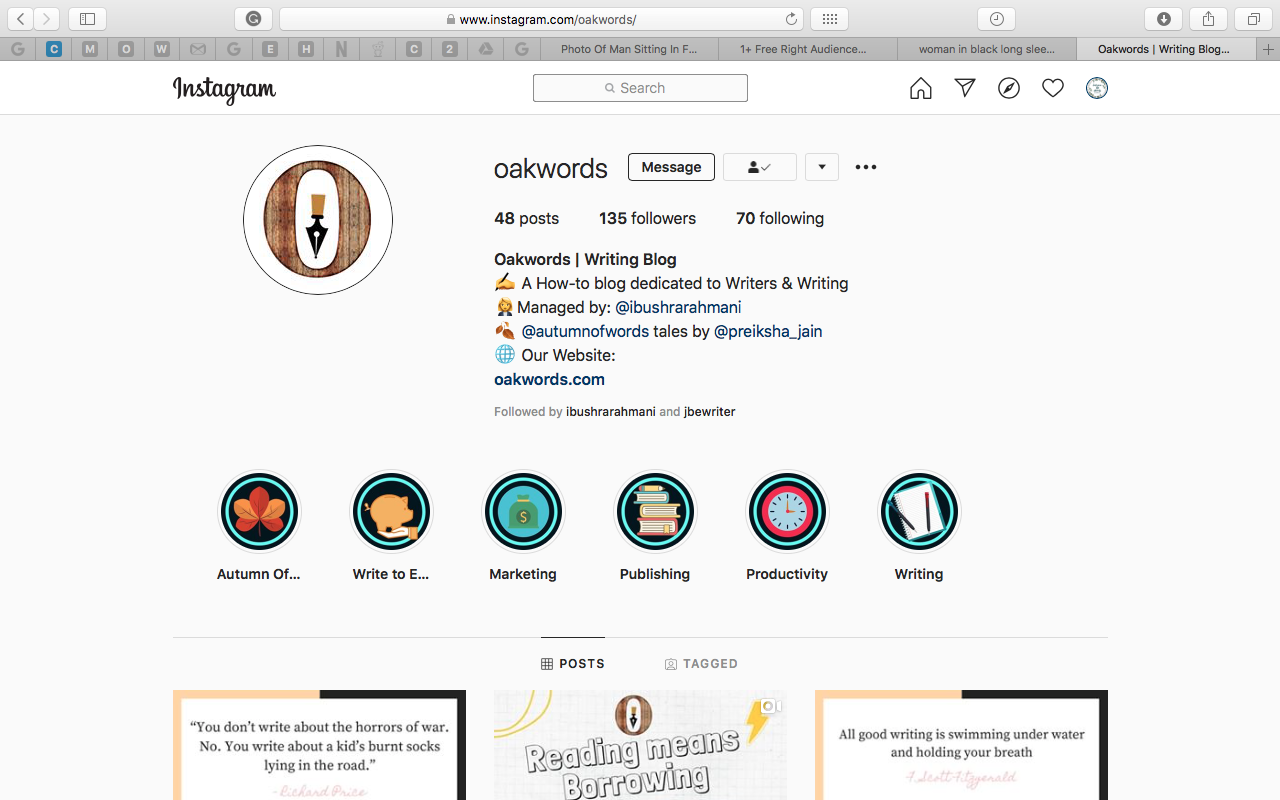Screen dimensions: 1280x800
Task: Open the @autumnofwords mention link
Action: coord(585,331)
